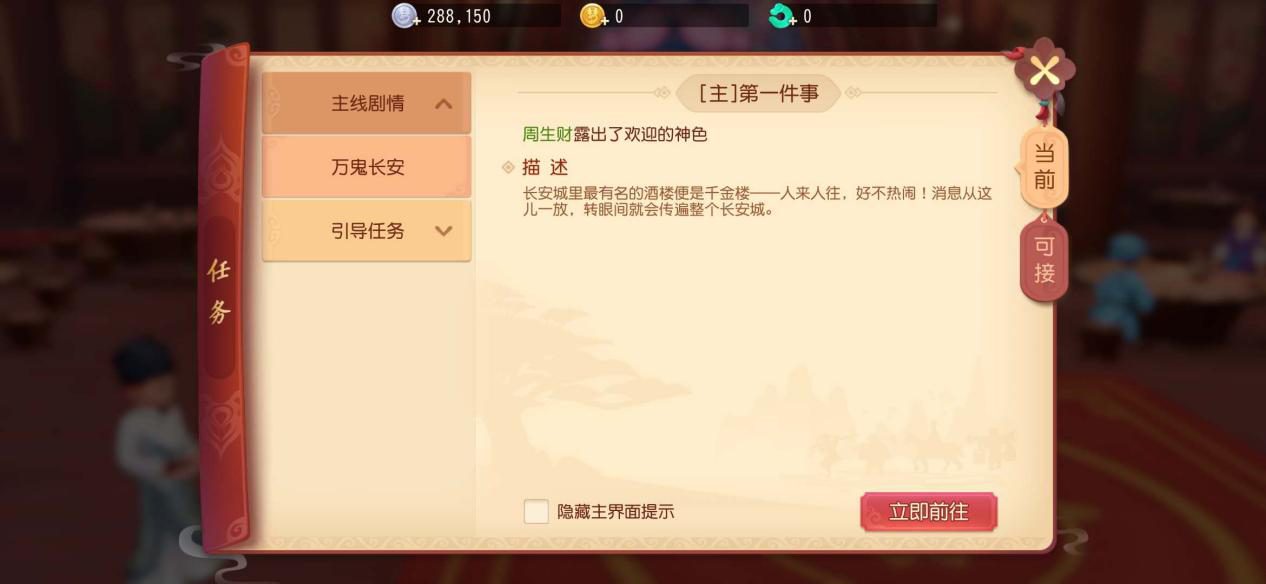Switch to the 可接 tab
This screenshot has width=1266, height=584.
click(1044, 260)
